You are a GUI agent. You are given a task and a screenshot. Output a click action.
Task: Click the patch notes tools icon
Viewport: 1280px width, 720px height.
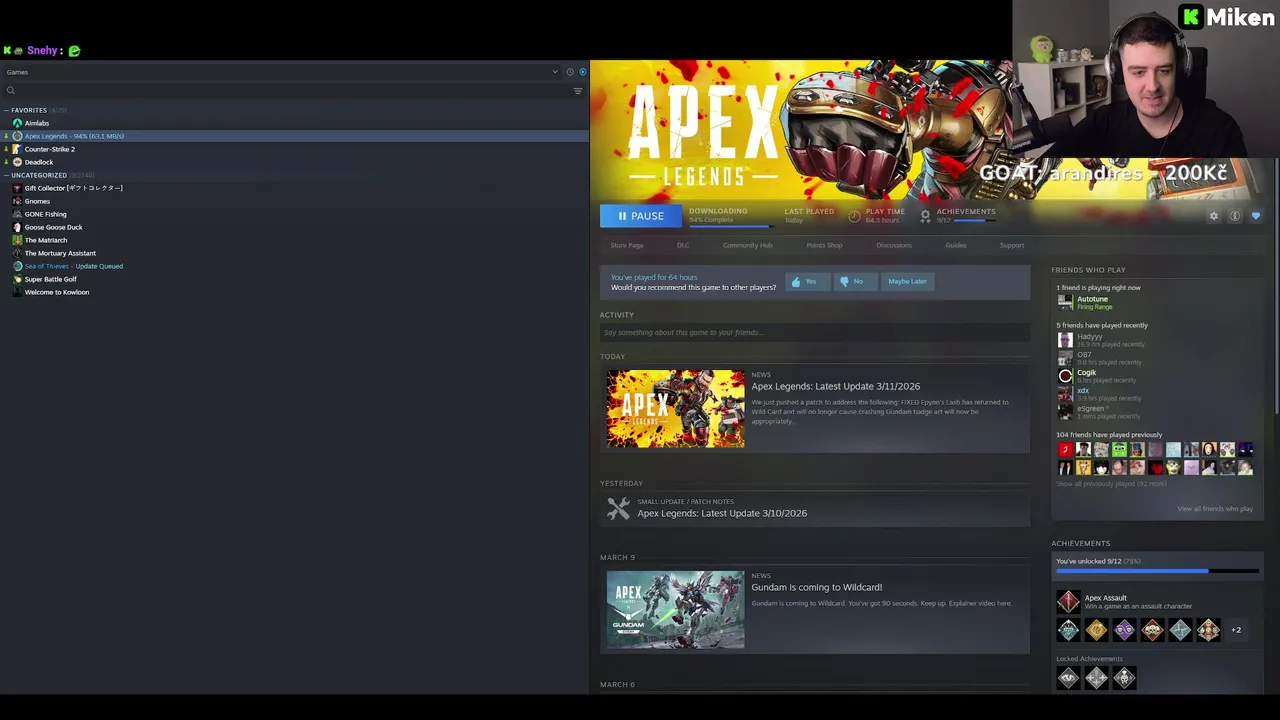point(618,508)
